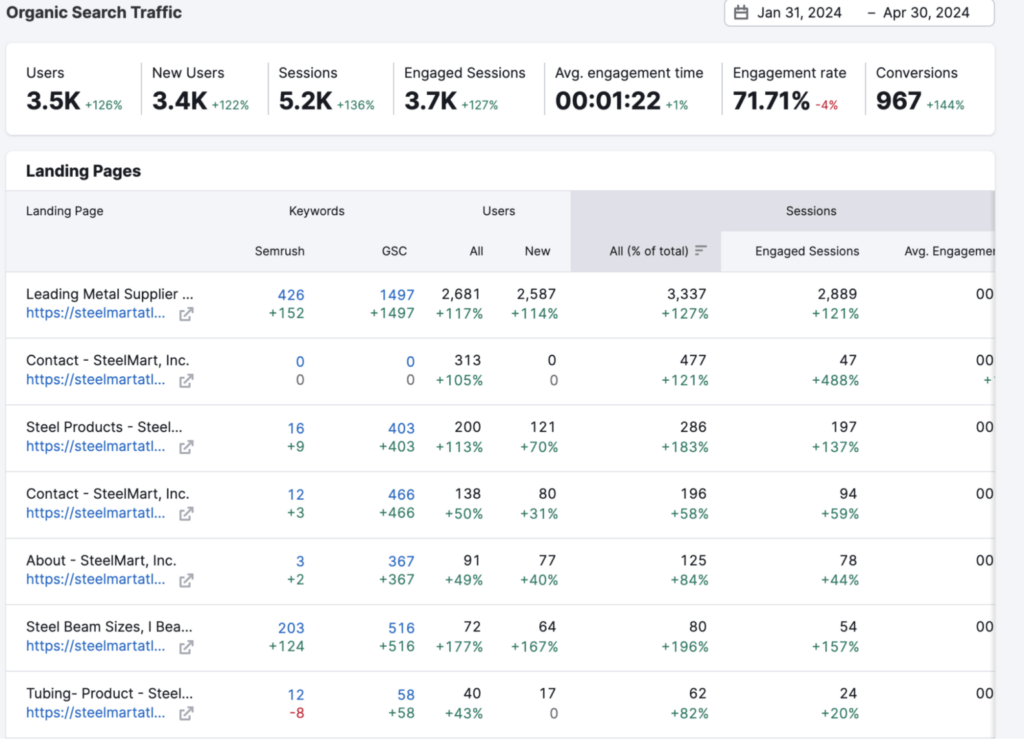Viewport: 1024px width, 739px height.
Task: Open the 1497 GSC keywords link
Action: point(397,294)
